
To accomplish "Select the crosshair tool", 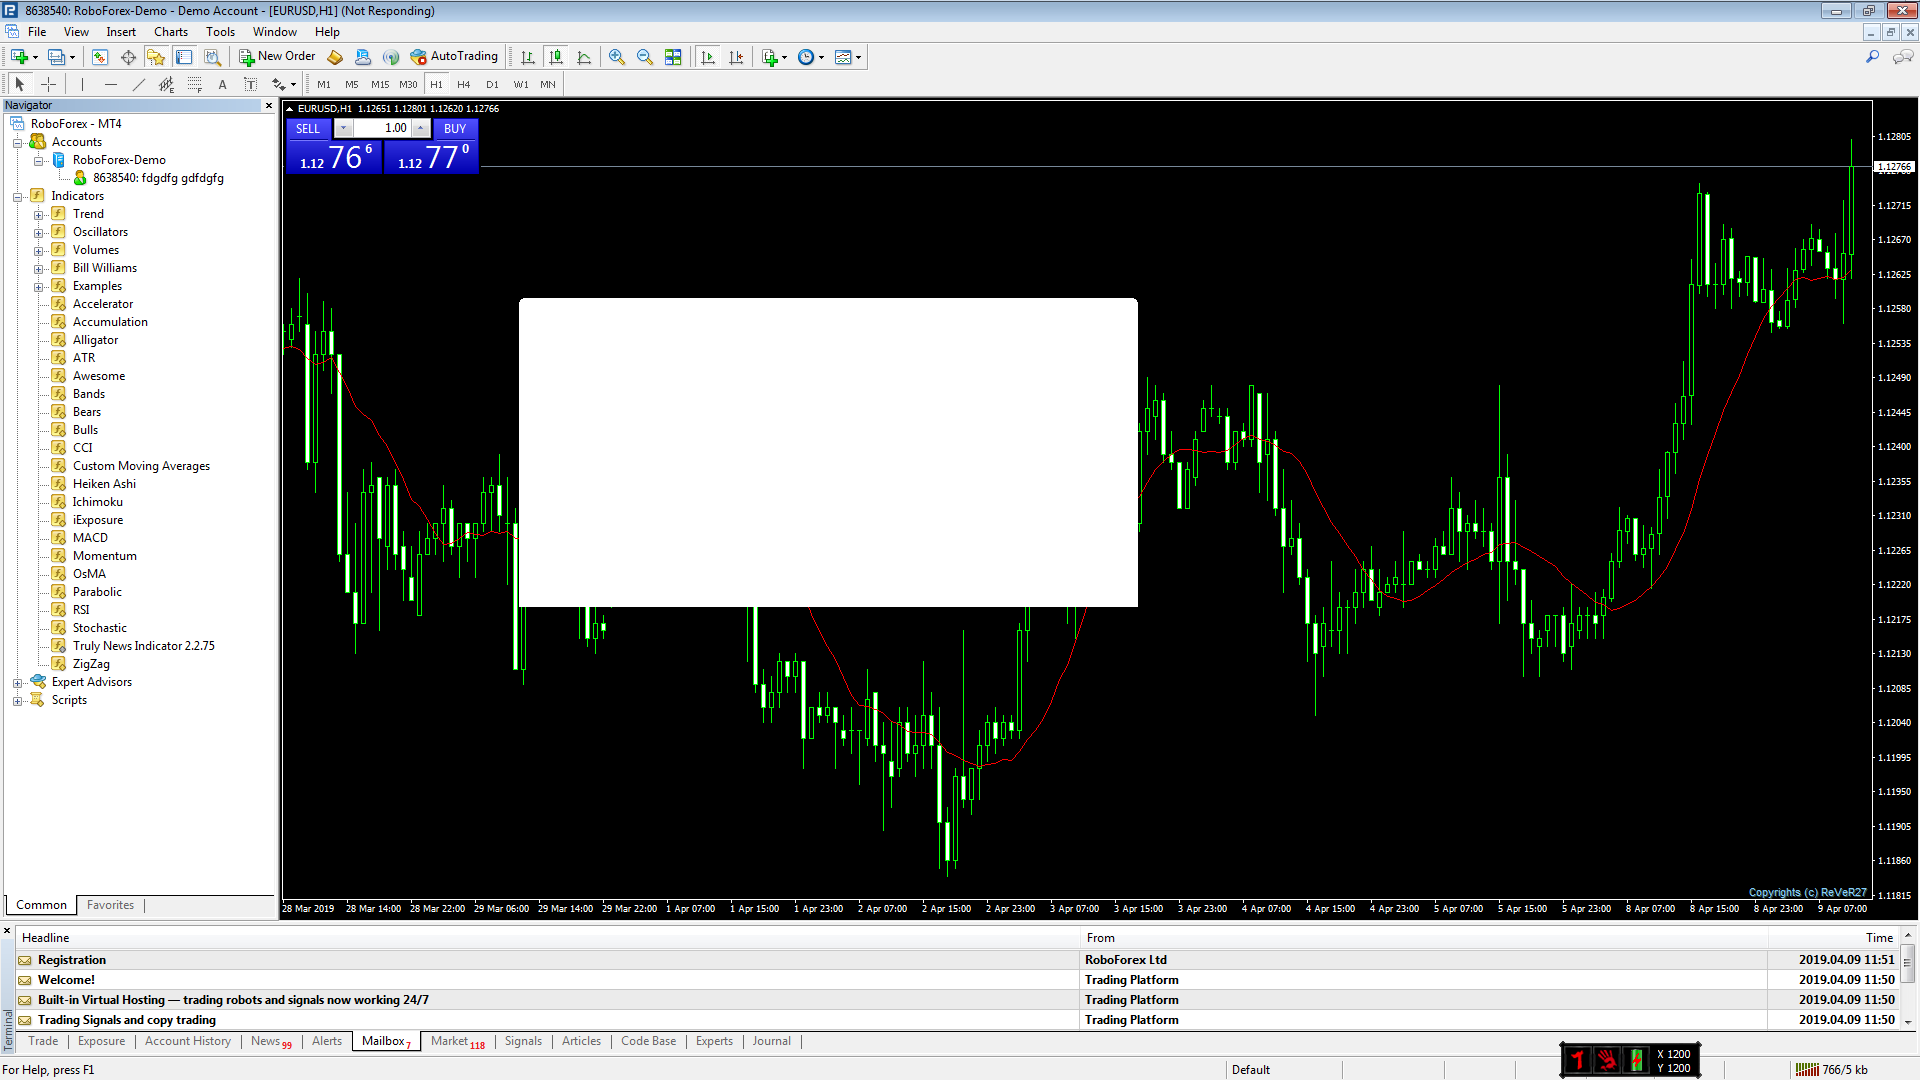I will pos(48,84).
